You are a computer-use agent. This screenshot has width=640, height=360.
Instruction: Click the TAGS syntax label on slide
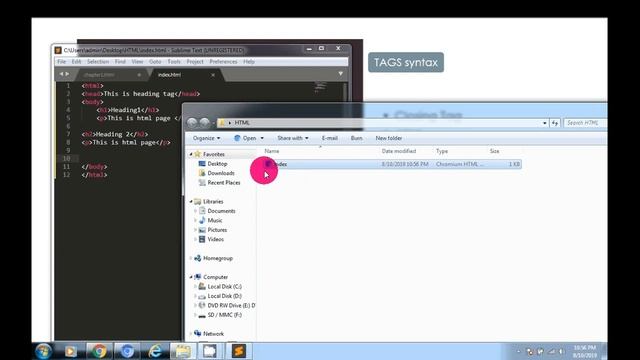coord(406,62)
